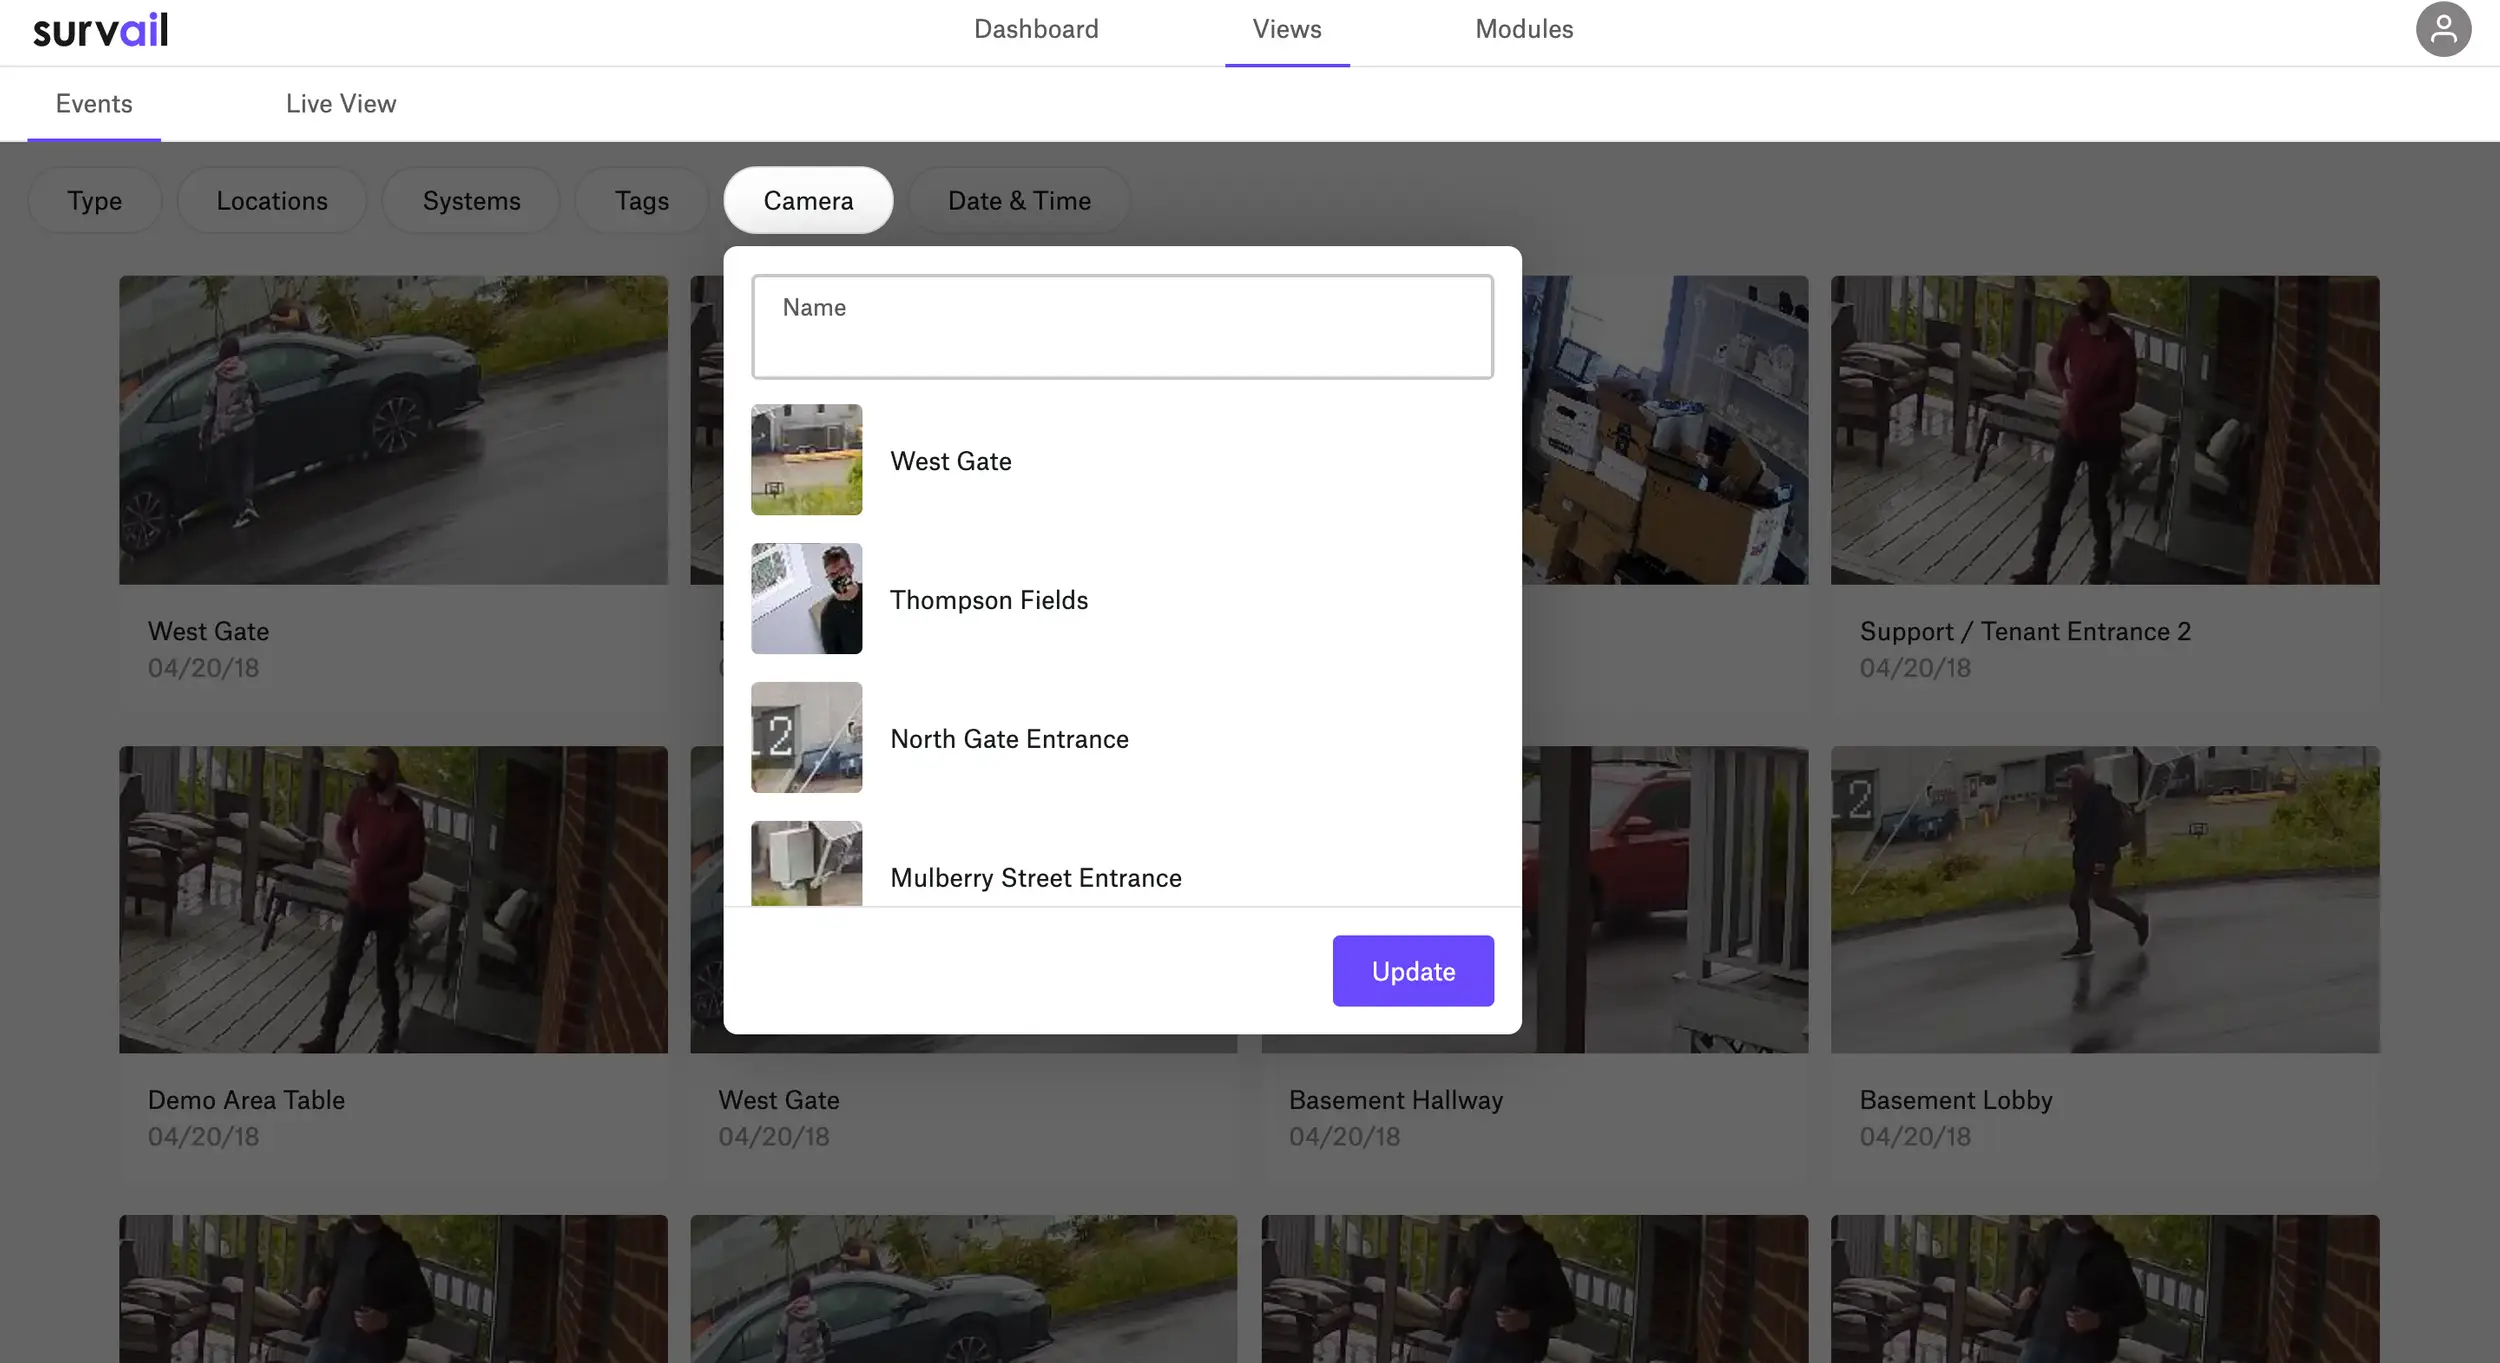Pick the North Gate Entrance camera
Viewport: 2500px width, 1363px height.
[x=1008, y=739]
